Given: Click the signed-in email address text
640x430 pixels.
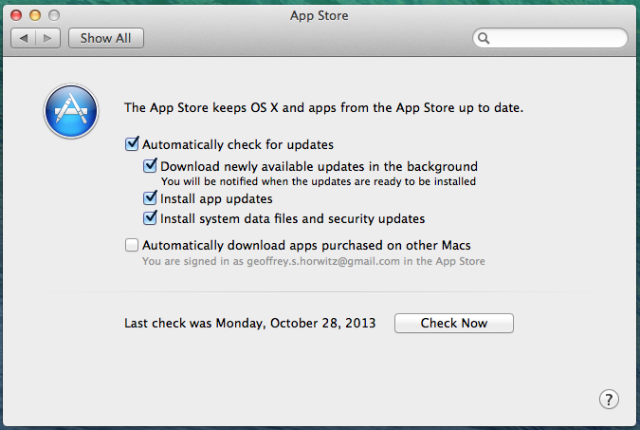Looking at the screenshot, I should click(323, 262).
